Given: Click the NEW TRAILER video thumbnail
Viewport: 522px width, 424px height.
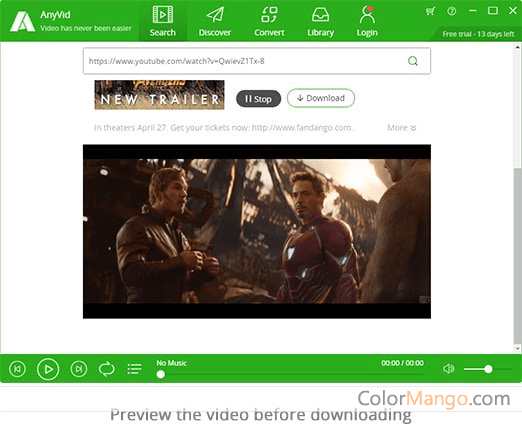Looking at the screenshot, I should (159, 95).
